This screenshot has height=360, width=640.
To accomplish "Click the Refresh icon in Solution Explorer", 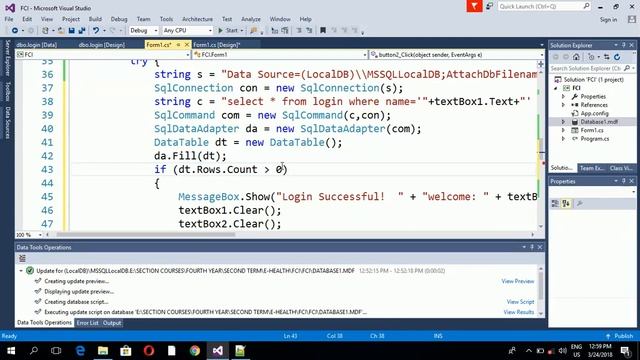I will (617, 57).
